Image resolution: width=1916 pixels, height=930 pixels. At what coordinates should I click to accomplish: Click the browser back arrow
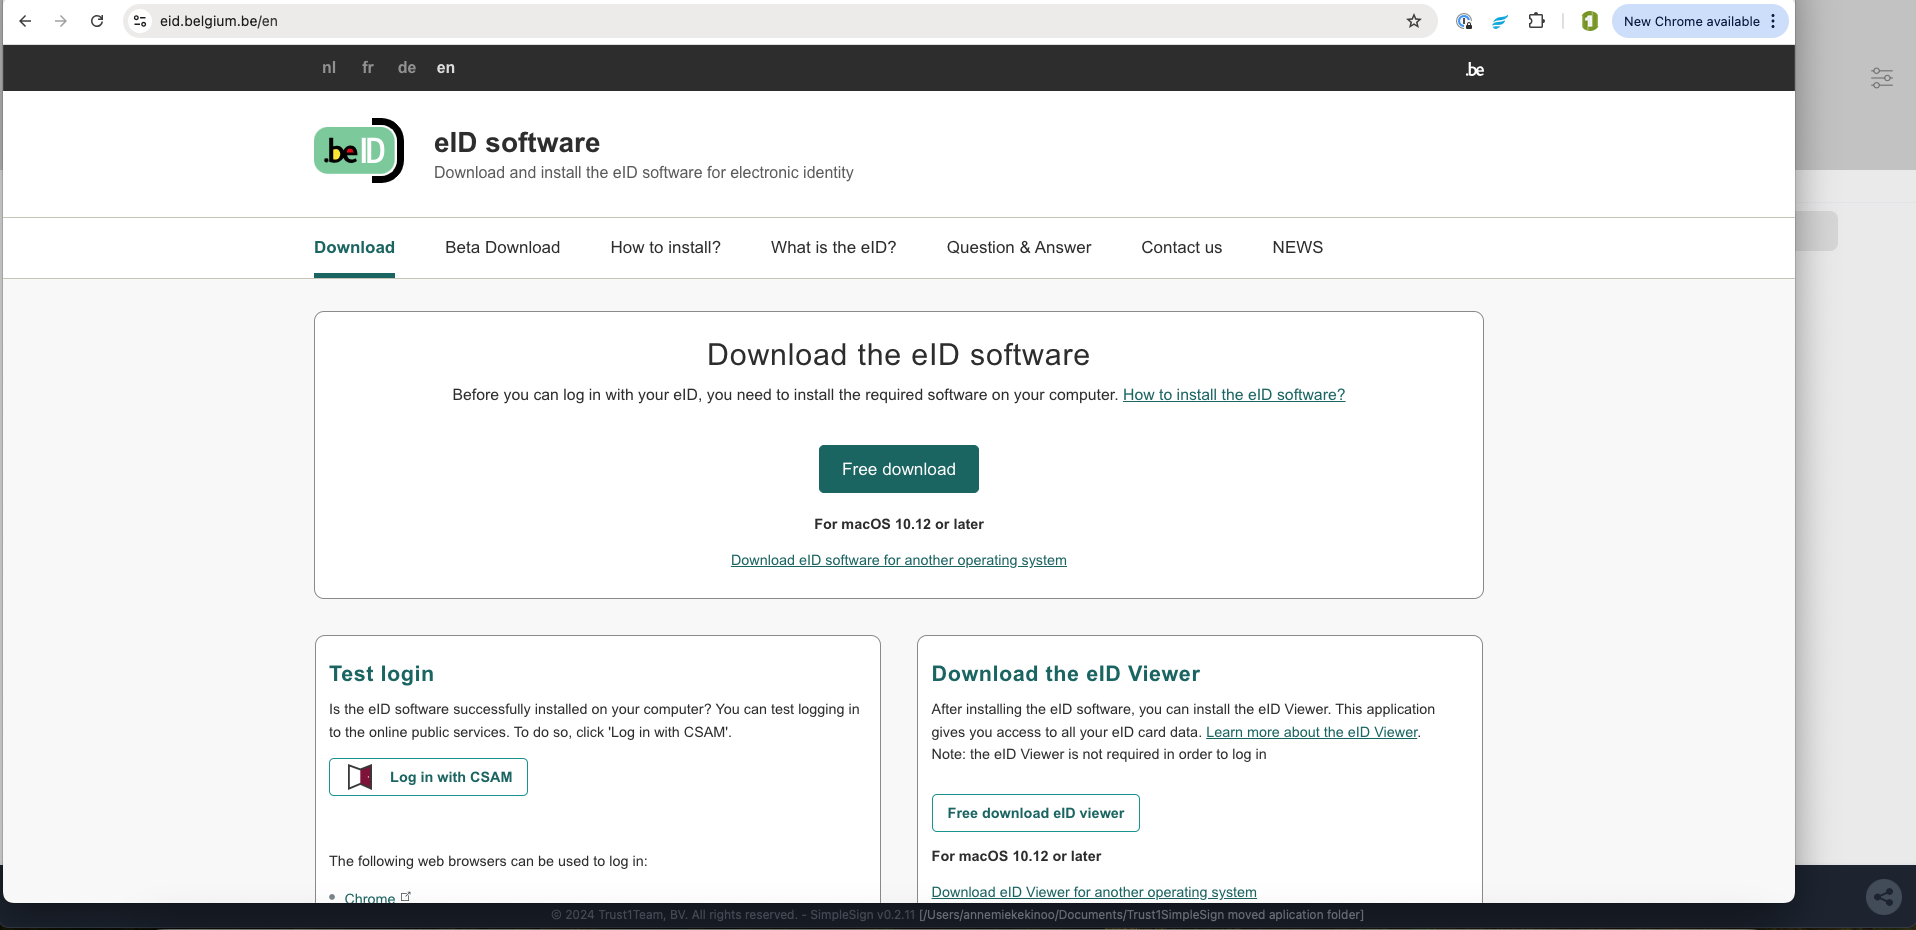pyautogui.click(x=25, y=21)
